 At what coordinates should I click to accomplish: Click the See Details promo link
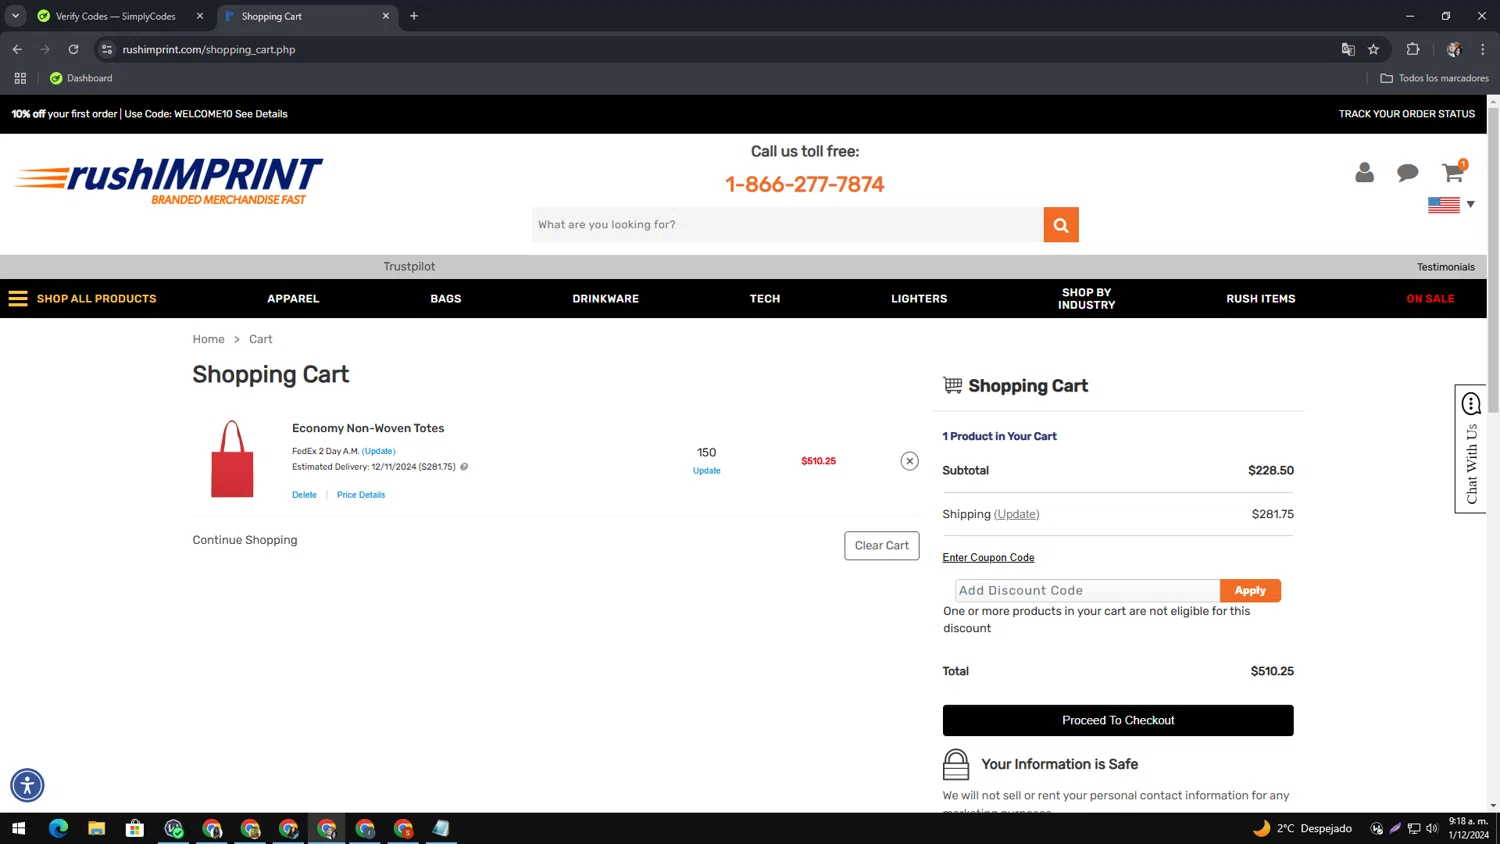tap(261, 114)
